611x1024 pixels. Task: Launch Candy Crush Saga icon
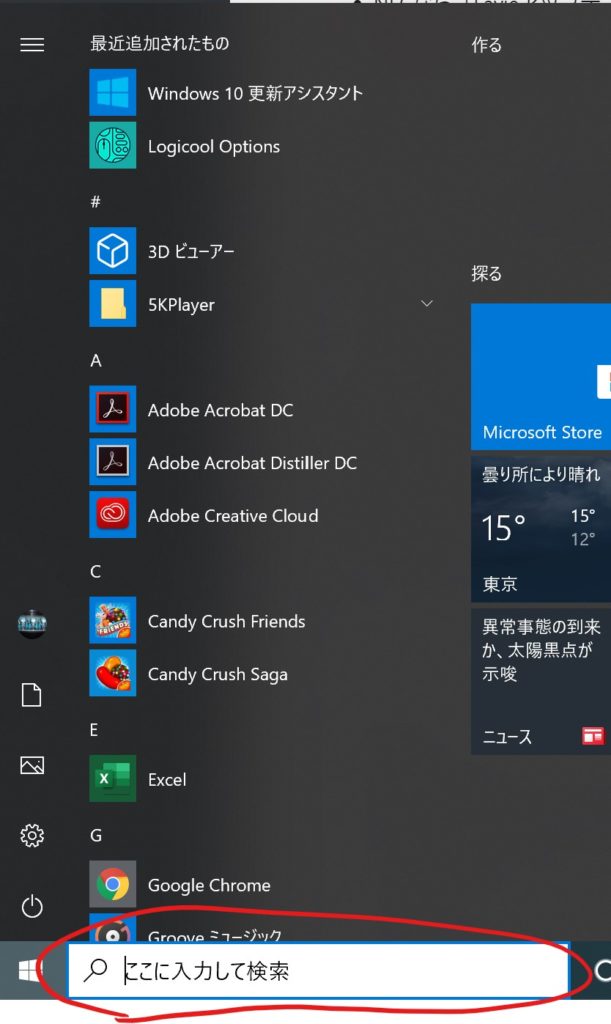click(113, 673)
